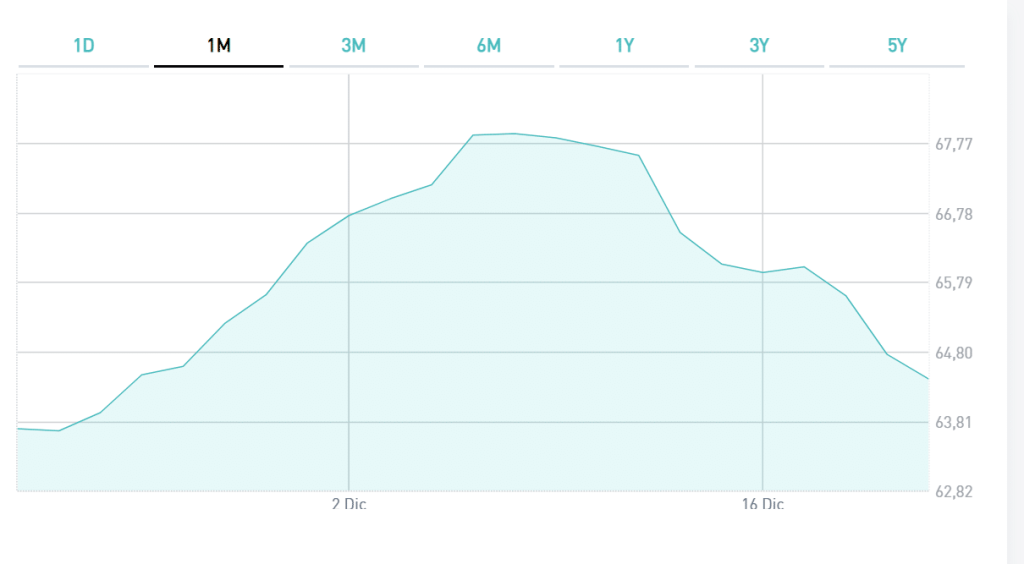The image size is (1024, 564).
Task: Click price line at the 2 Dic gridline
Action: coord(349,215)
